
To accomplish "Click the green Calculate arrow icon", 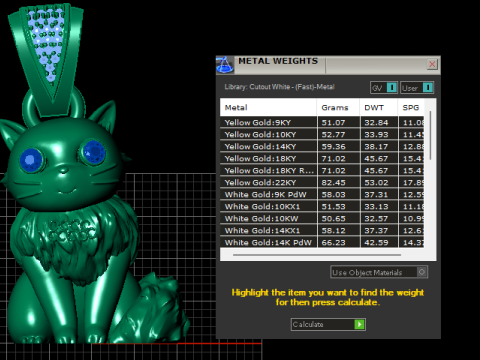I will [x=359, y=324].
